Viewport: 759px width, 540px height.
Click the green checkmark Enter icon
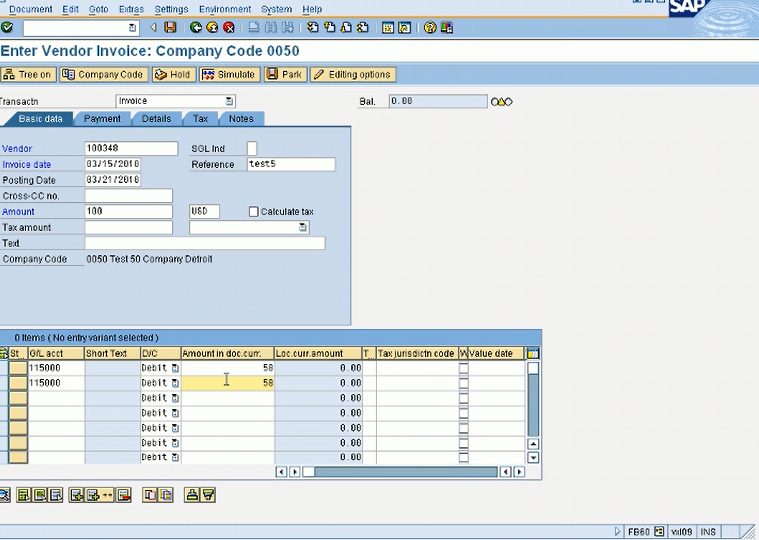tap(7, 28)
